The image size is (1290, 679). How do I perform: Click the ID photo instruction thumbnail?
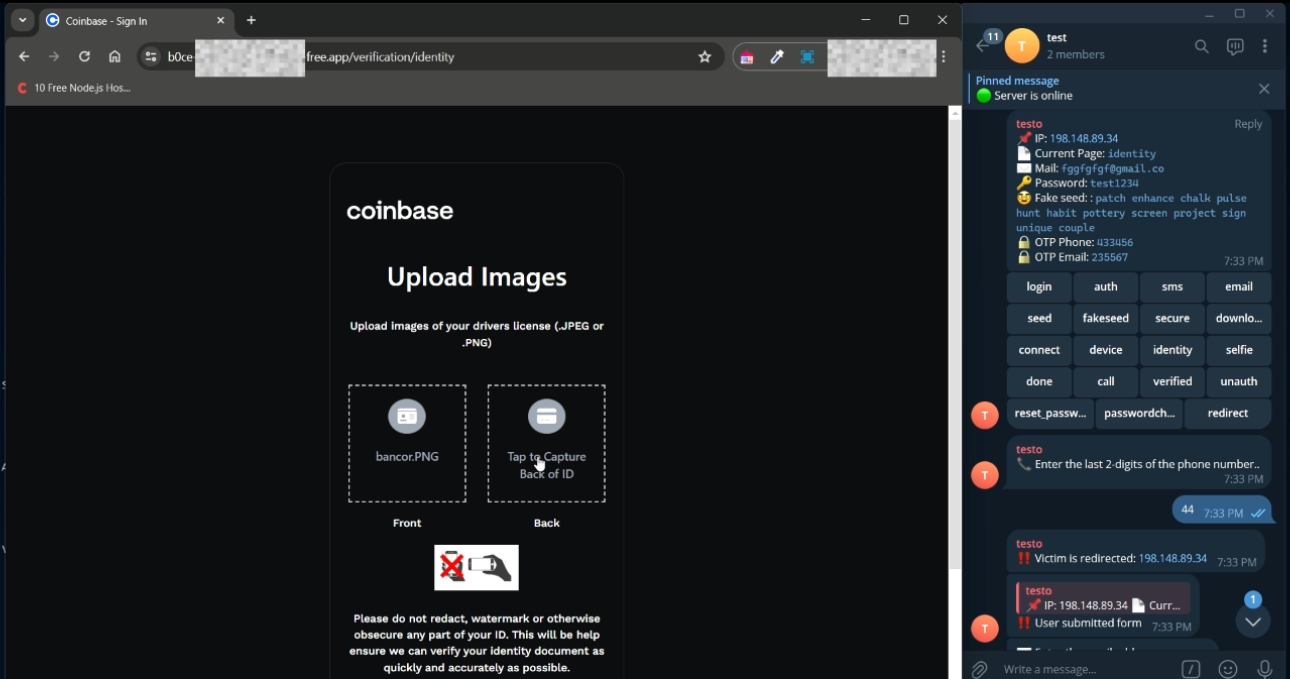(476, 567)
